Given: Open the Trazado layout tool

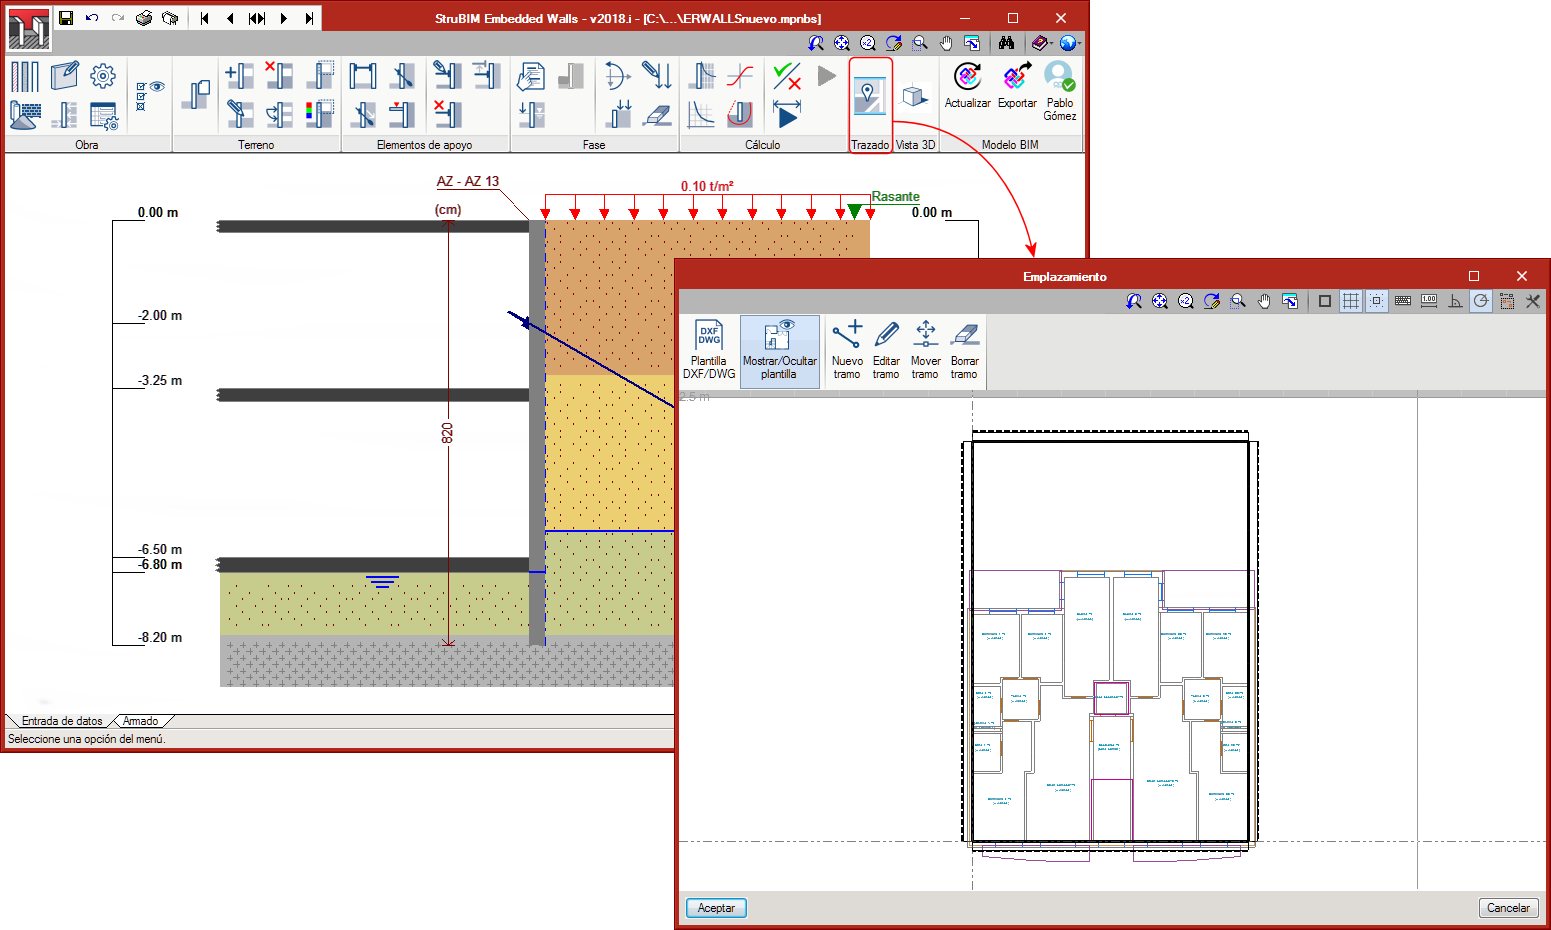Looking at the screenshot, I should tap(870, 105).
